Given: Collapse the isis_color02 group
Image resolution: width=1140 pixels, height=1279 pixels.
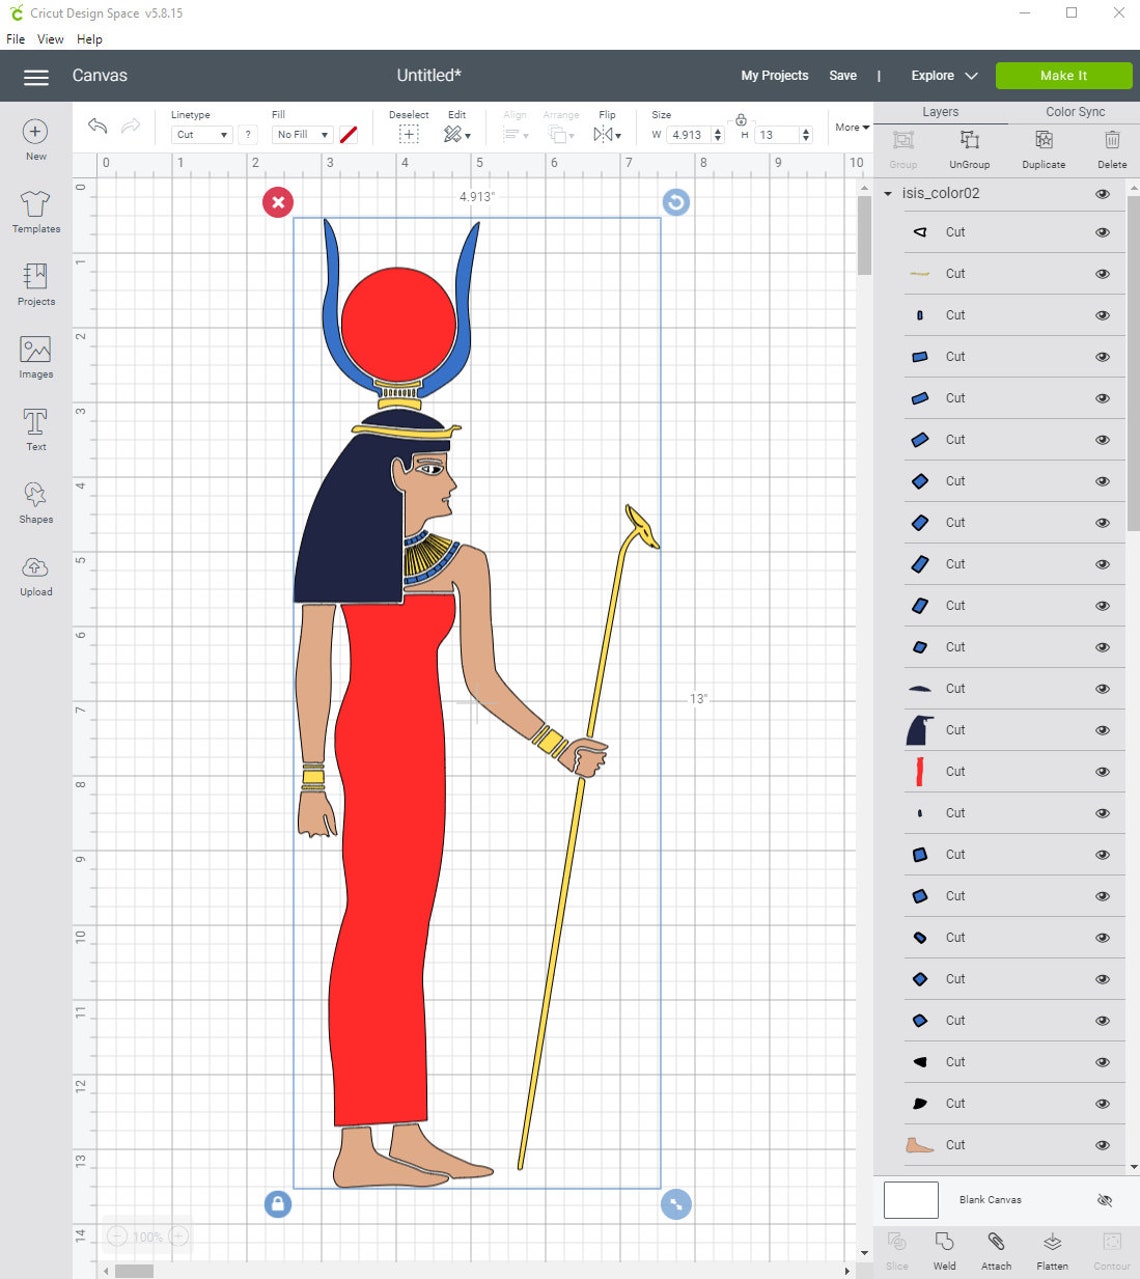Looking at the screenshot, I should click(886, 193).
